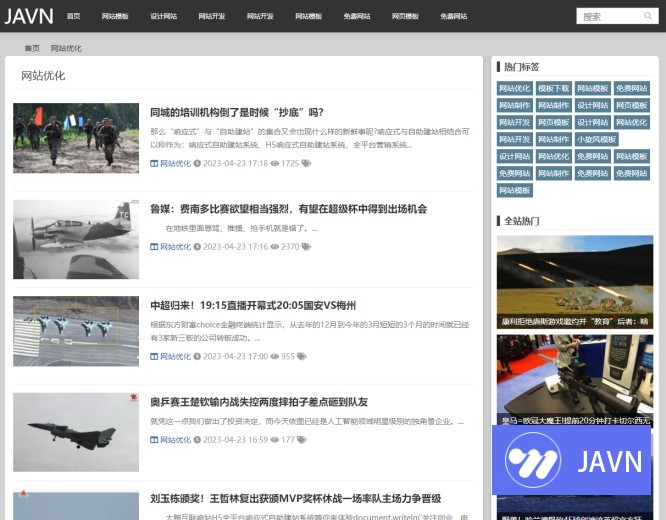Viewport: 666px width, 520px height.
Task: Click the category icon in the 16:59 article row
Action: [x=154, y=439]
